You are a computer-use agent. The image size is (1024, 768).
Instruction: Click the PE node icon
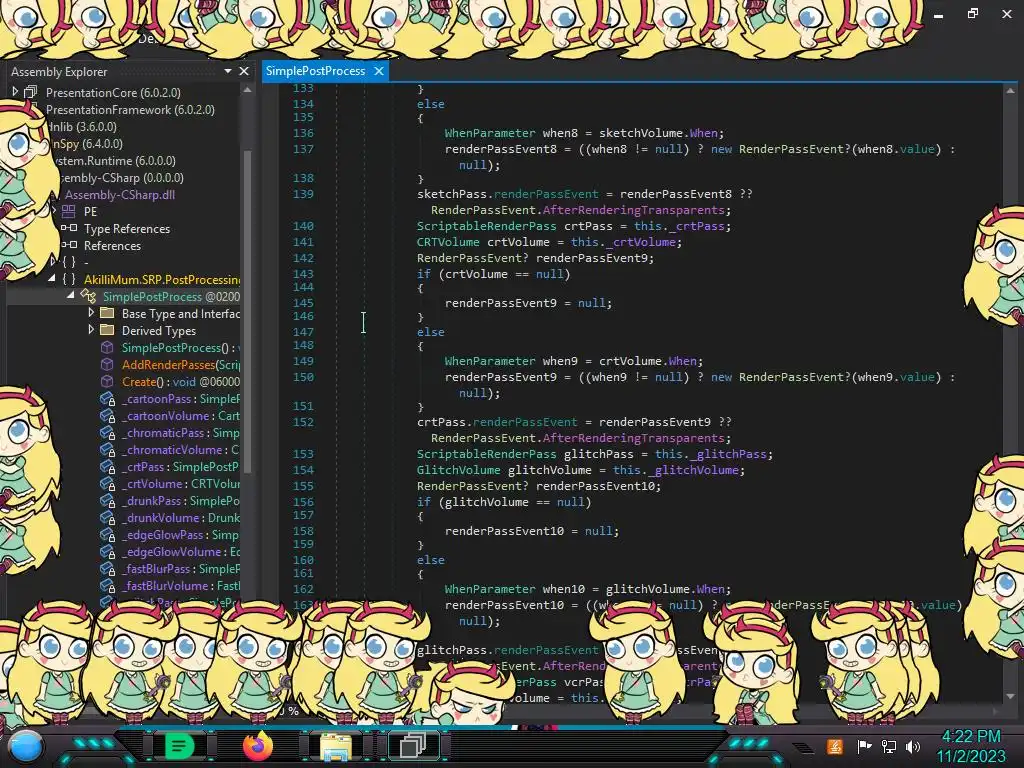[69, 211]
